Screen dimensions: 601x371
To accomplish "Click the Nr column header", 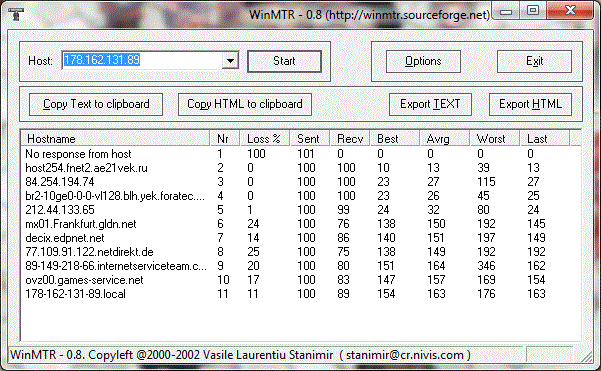I will point(225,138).
